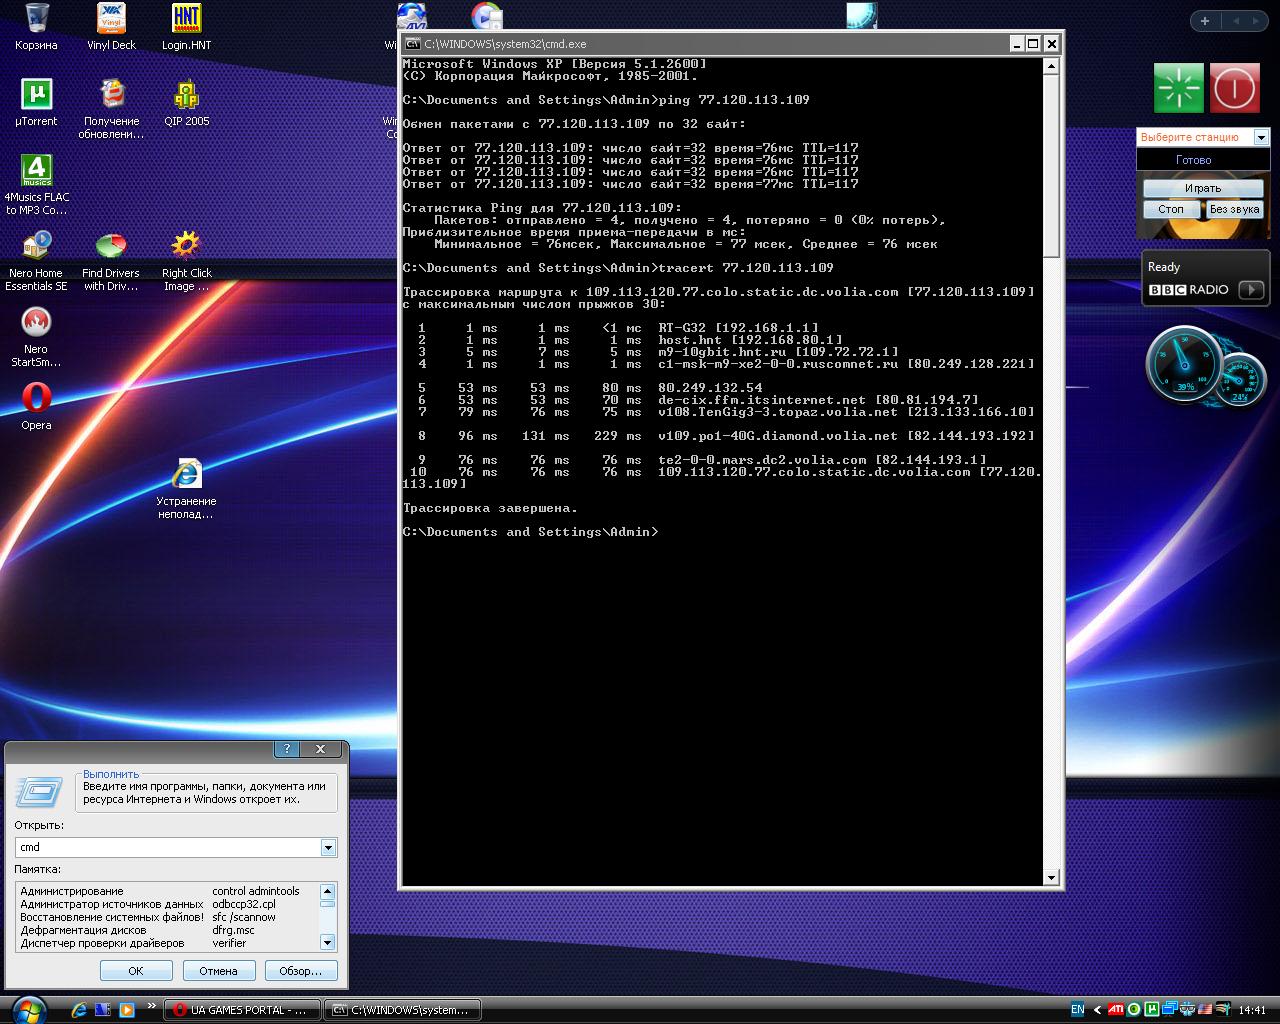Click the cmd window scrollbar down arrow
This screenshot has height=1024, width=1280.
(x=1051, y=878)
